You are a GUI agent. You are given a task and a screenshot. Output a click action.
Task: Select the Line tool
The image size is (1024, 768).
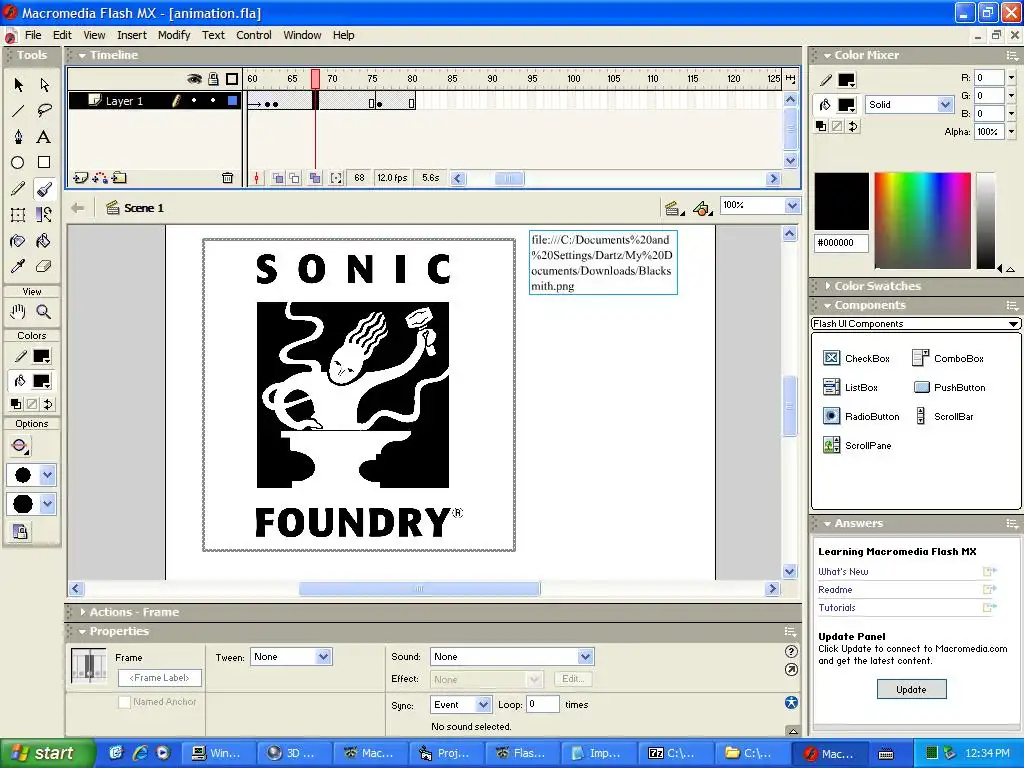coord(18,110)
